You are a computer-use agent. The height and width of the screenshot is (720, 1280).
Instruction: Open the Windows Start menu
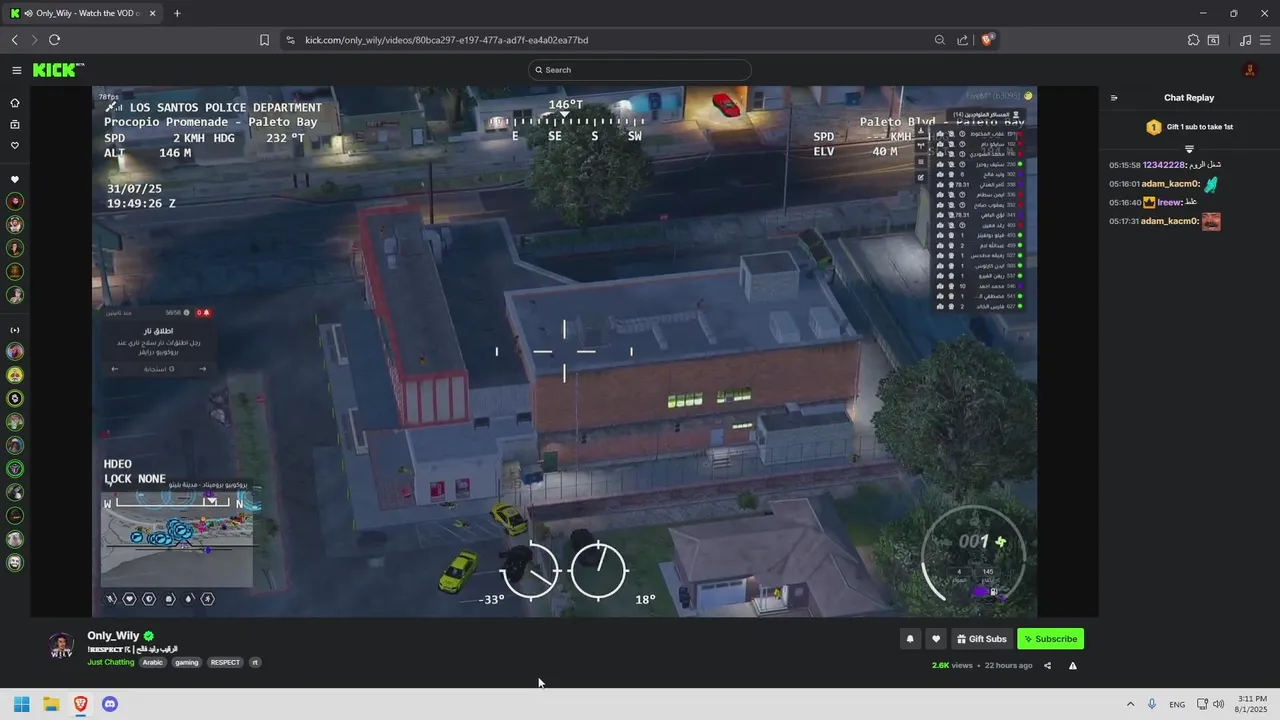22,704
